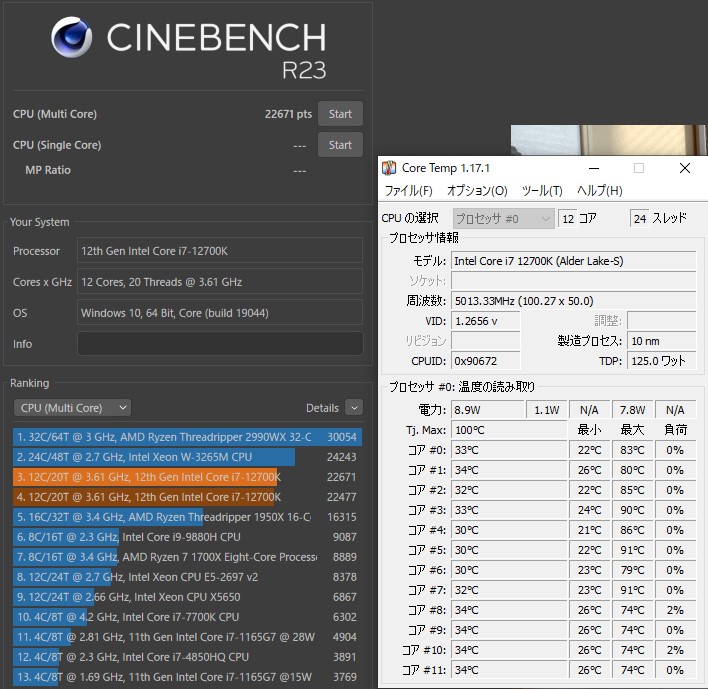Viewport: 708px width, 689px height.
Task: Click the Cores x GHz field
Action: pyautogui.click(x=220, y=282)
